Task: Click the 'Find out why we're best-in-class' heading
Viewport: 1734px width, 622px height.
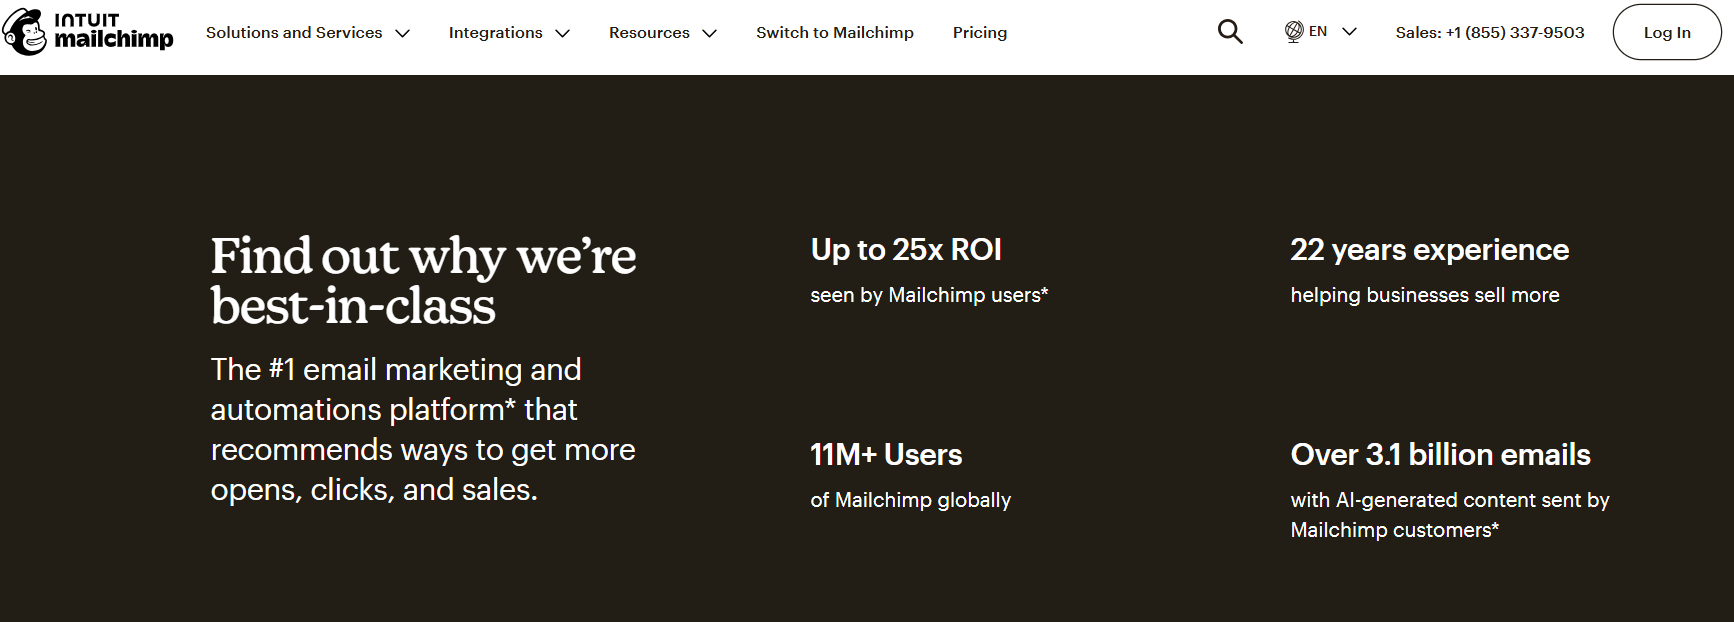Action: [423, 281]
